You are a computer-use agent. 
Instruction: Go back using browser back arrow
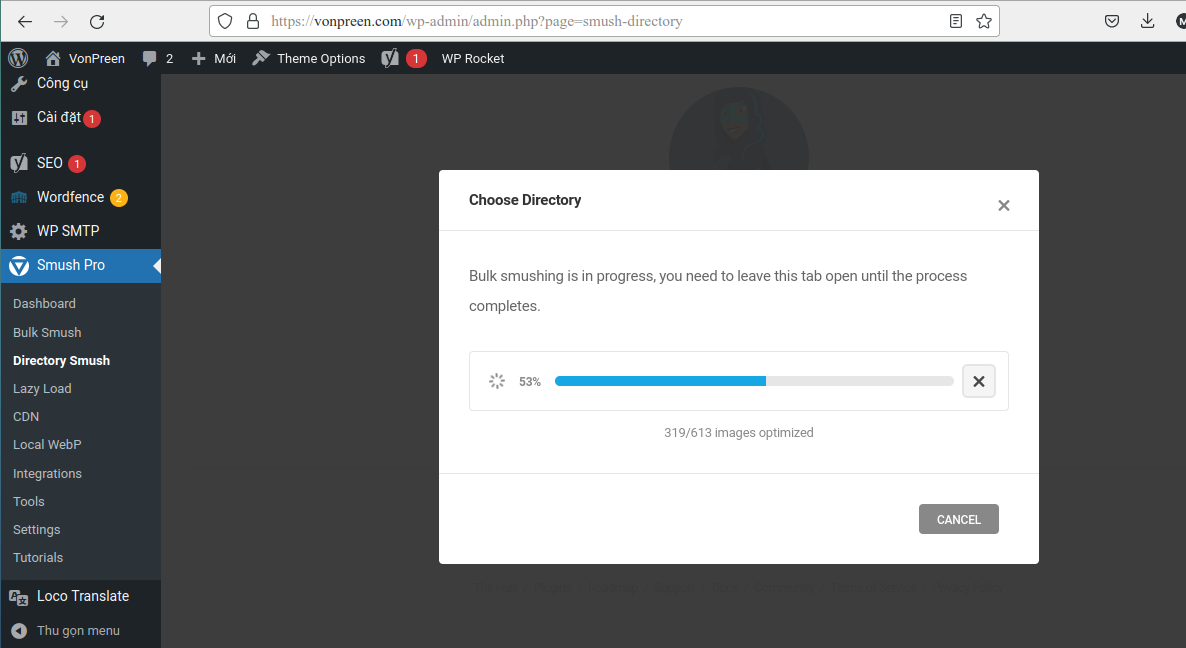pyautogui.click(x=25, y=21)
